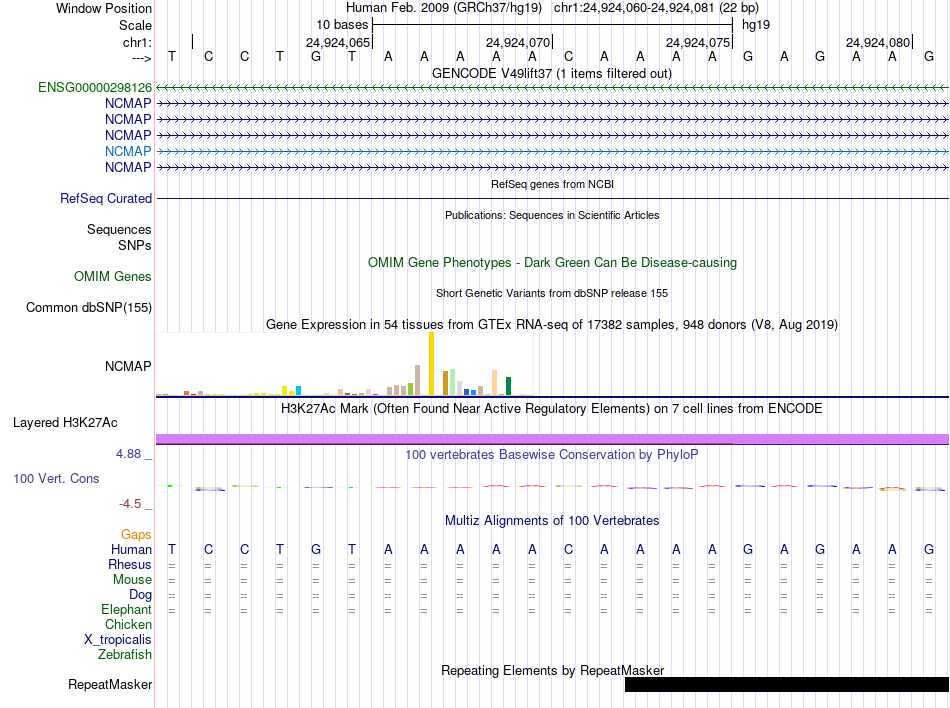The width and height of the screenshot is (950, 708).
Task: Click Repeating Elements by RepeatMasker title
Action: (x=552, y=671)
